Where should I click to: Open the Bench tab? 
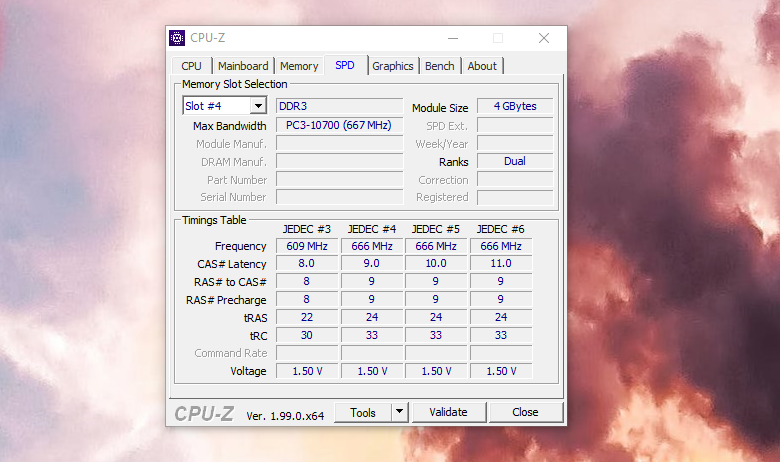tap(440, 66)
